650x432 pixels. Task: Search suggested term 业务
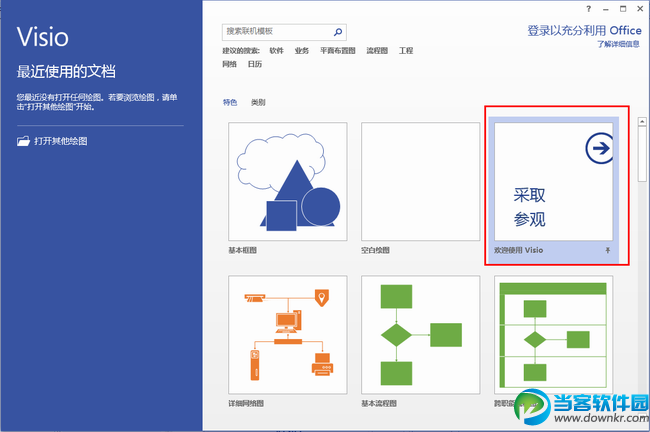(302, 51)
